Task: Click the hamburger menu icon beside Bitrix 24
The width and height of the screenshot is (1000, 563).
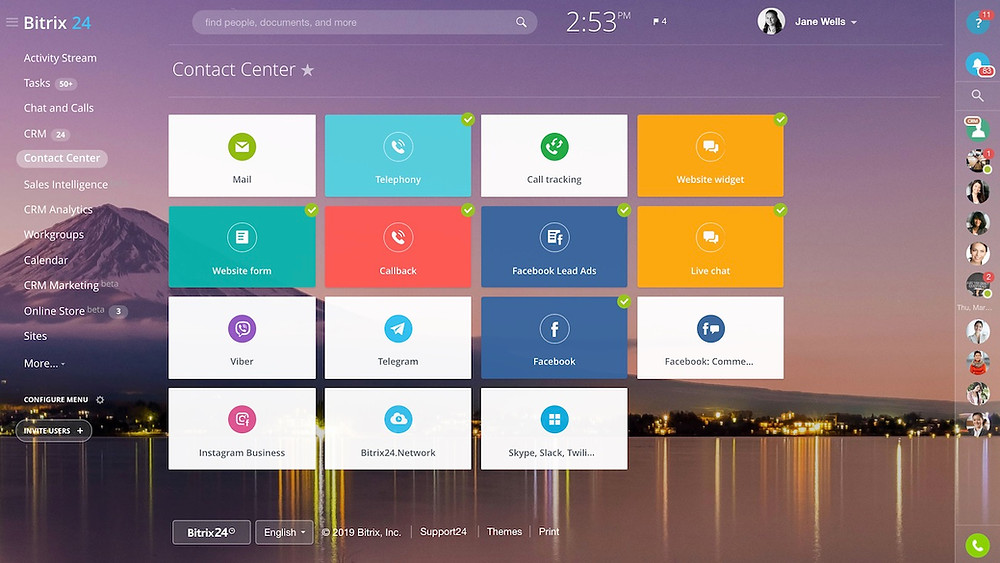Action: [11, 22]
